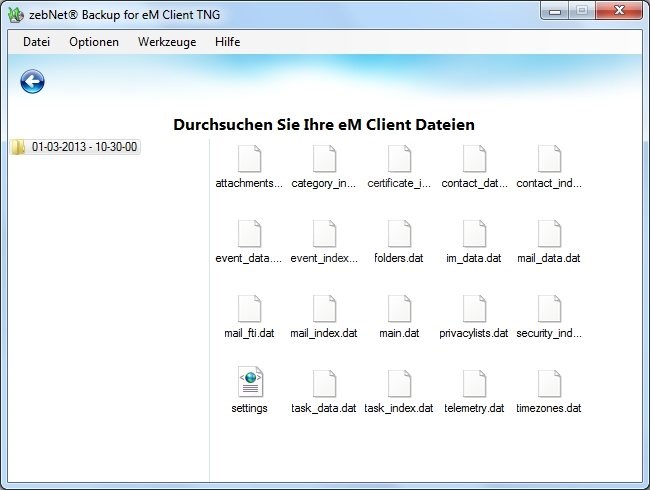Click the timezones.dat file name label
This screenshot has height=490, width=650.
pos(549,408)
